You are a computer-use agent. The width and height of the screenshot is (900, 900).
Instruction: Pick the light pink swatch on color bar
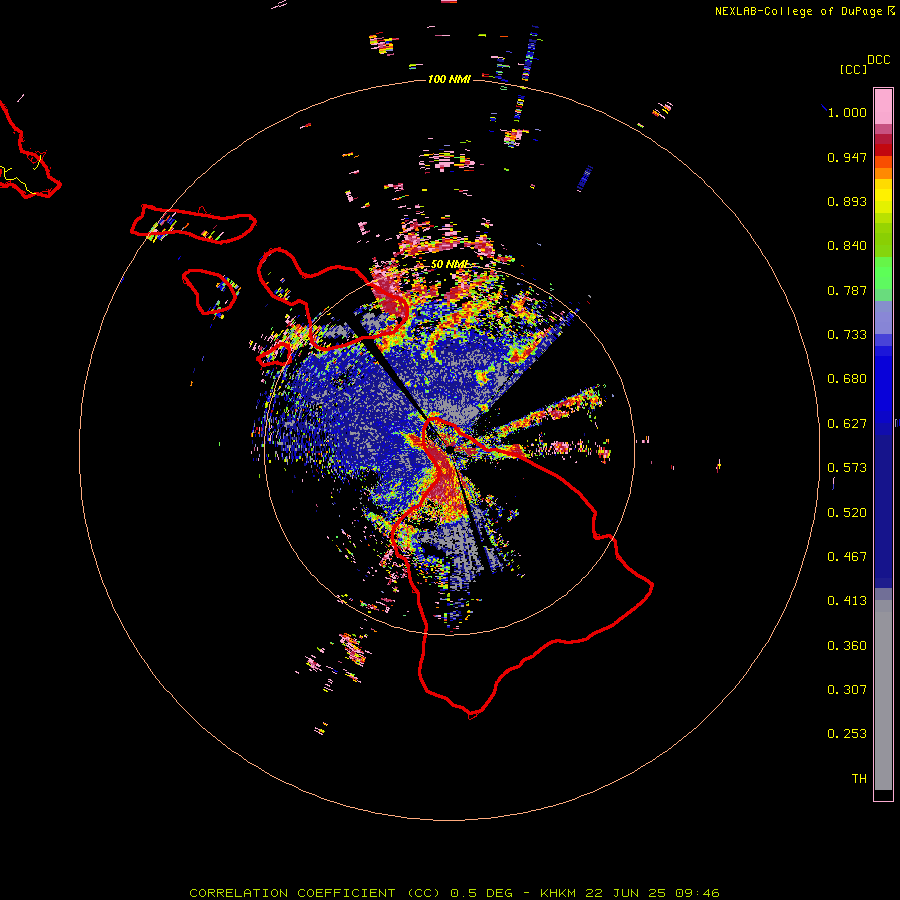(x=883, y=107)
